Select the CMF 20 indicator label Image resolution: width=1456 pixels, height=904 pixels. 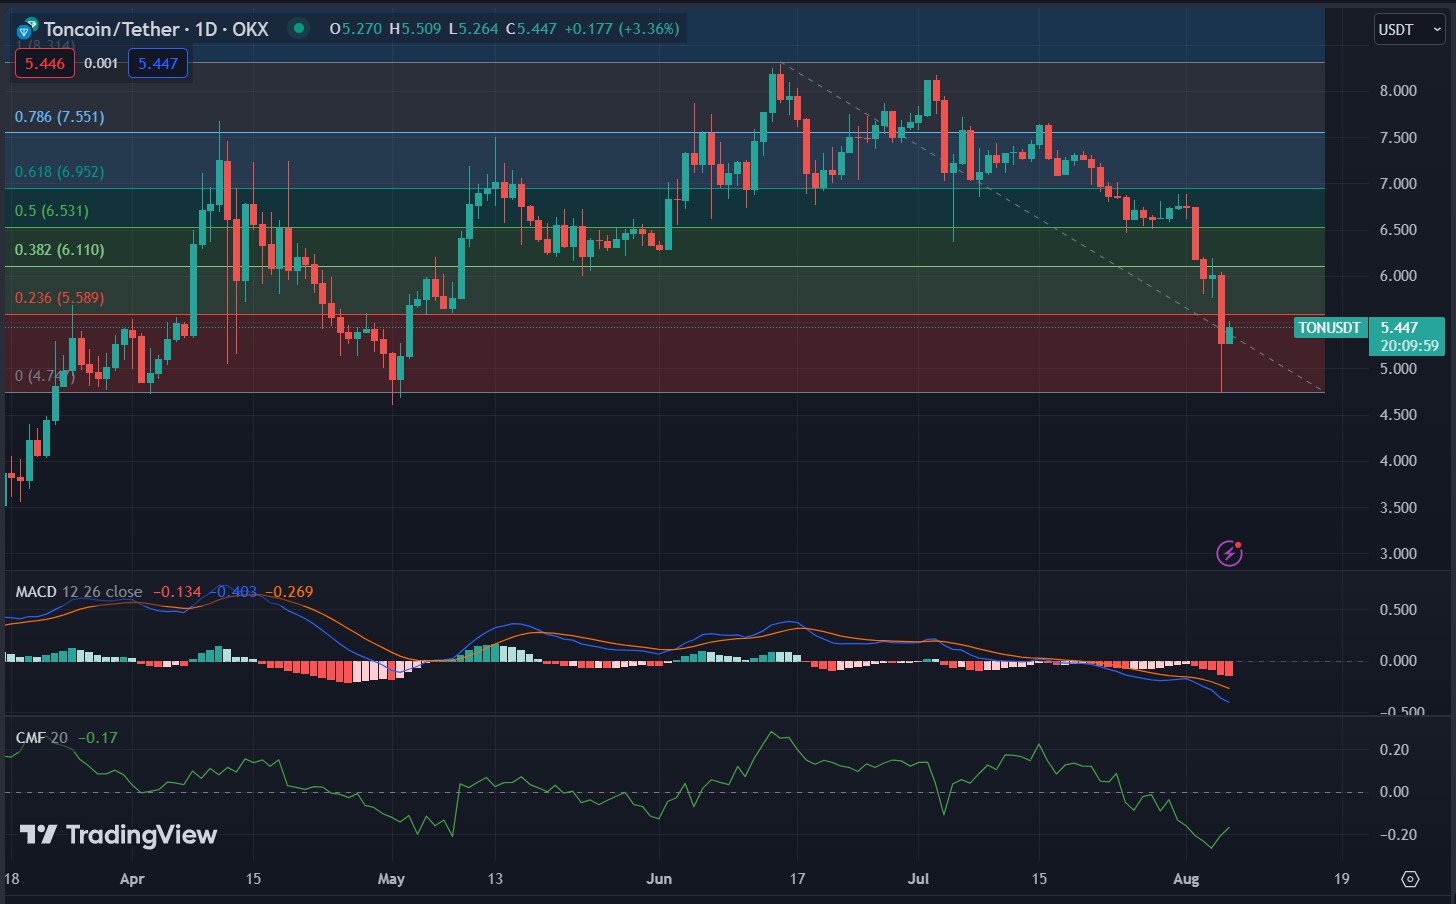(x=42, y=738)
